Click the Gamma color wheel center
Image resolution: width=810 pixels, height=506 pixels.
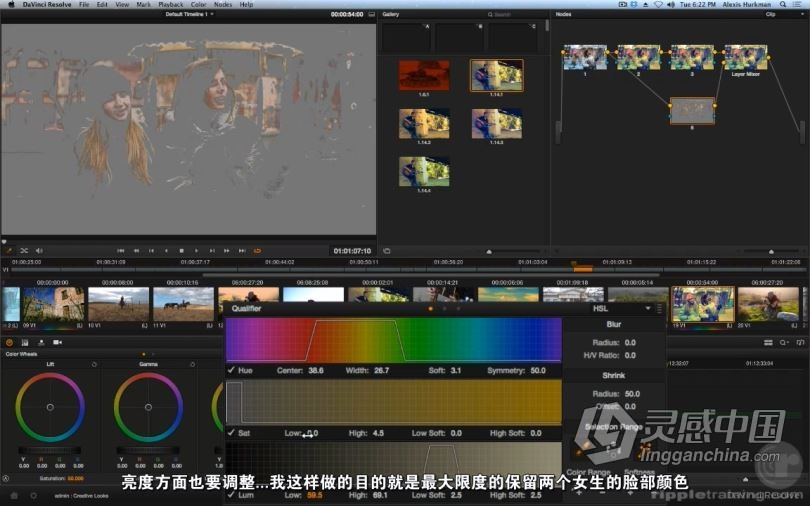pyautogui.click(x=148, y=407)
